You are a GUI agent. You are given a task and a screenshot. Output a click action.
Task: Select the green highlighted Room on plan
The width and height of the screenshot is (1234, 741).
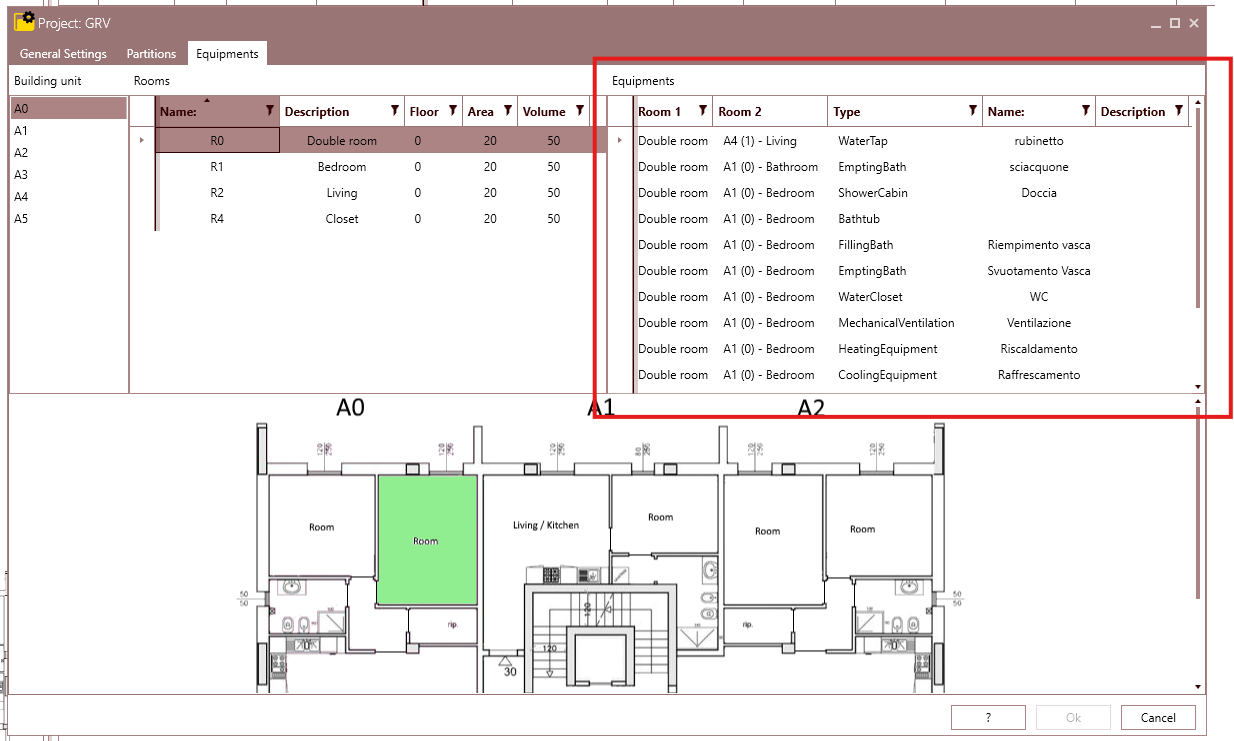[426, 540]
